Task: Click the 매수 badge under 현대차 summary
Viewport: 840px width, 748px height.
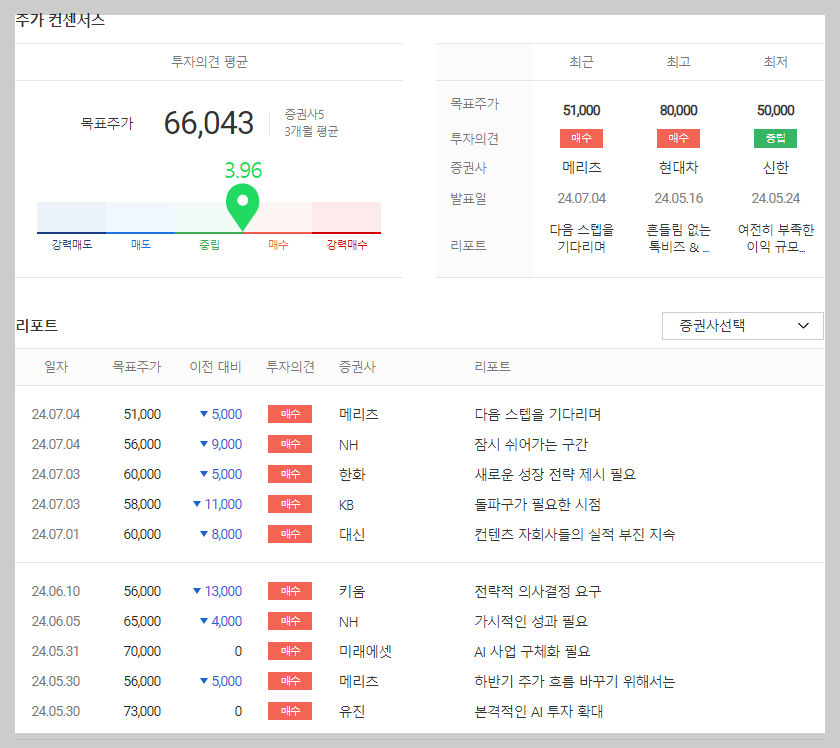Action: pyautogui.click(x=678, y=138)
